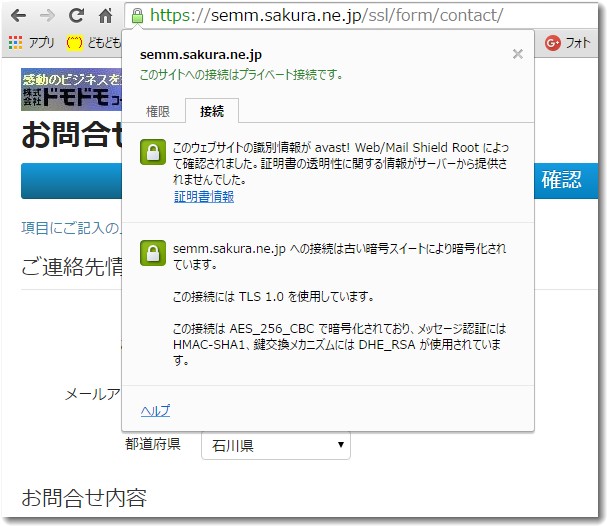Reload the page with the refresh icon
The image size is (607, 526).
click(77, 15)
